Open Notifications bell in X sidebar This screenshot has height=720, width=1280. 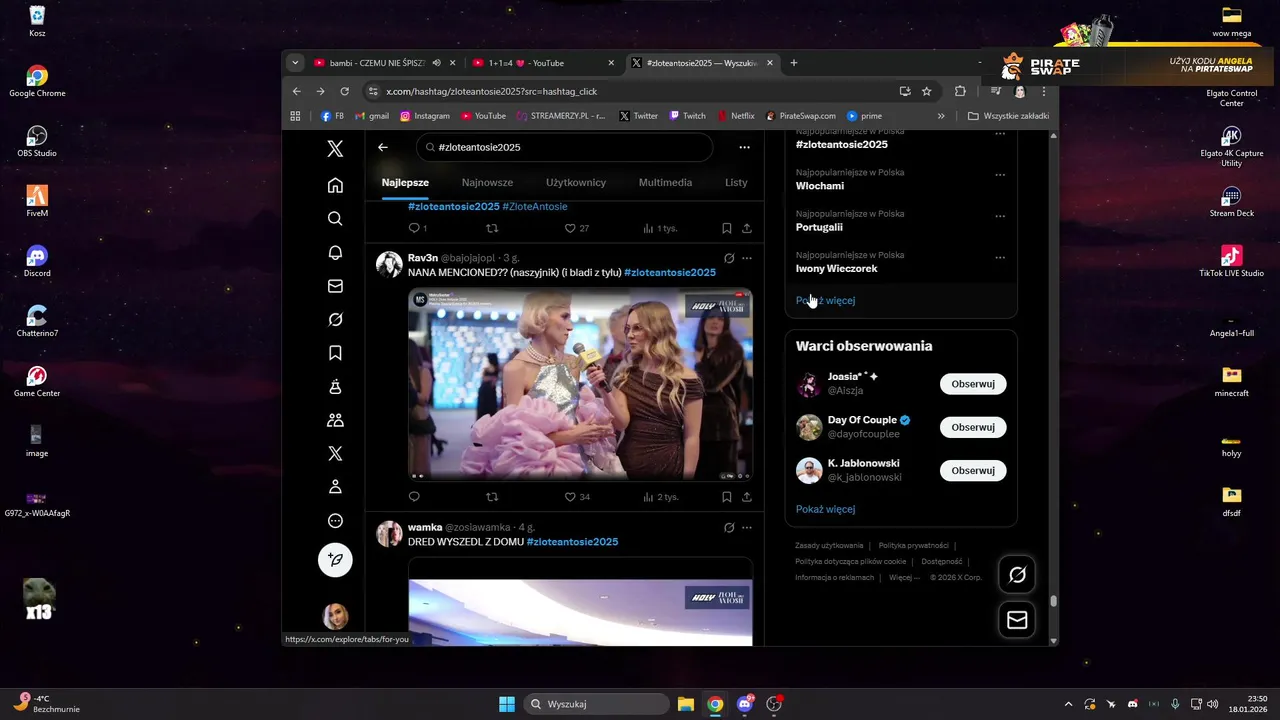click(335, 252)
